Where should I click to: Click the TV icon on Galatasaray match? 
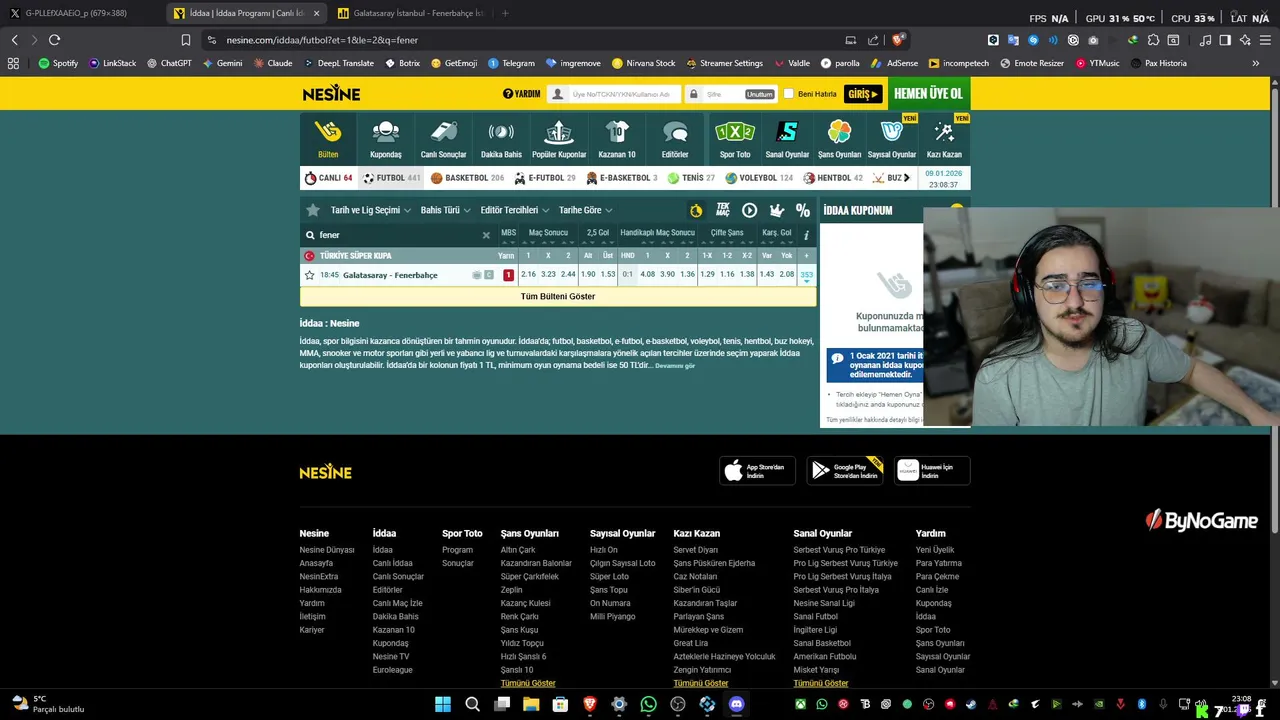tap(477, 275)
